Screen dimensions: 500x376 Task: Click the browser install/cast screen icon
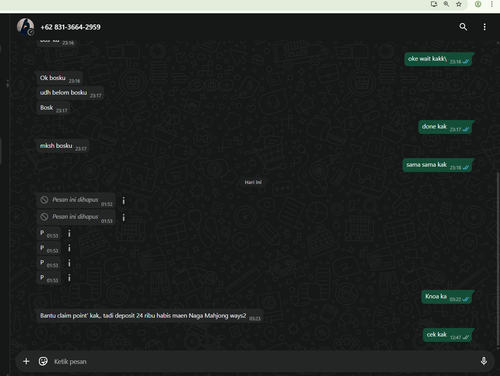[x=434, y=4]
